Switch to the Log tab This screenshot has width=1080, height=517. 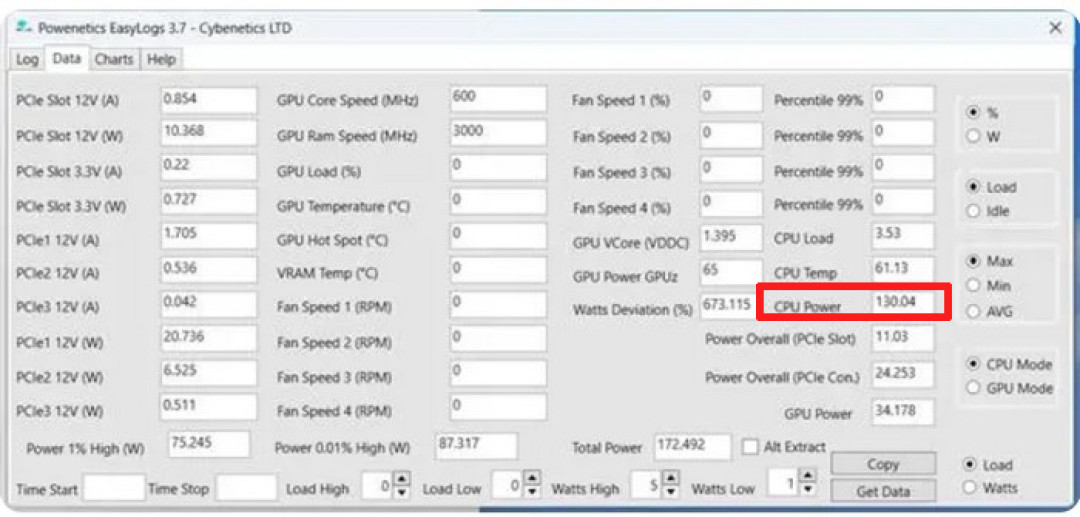(x=27, y=60)
